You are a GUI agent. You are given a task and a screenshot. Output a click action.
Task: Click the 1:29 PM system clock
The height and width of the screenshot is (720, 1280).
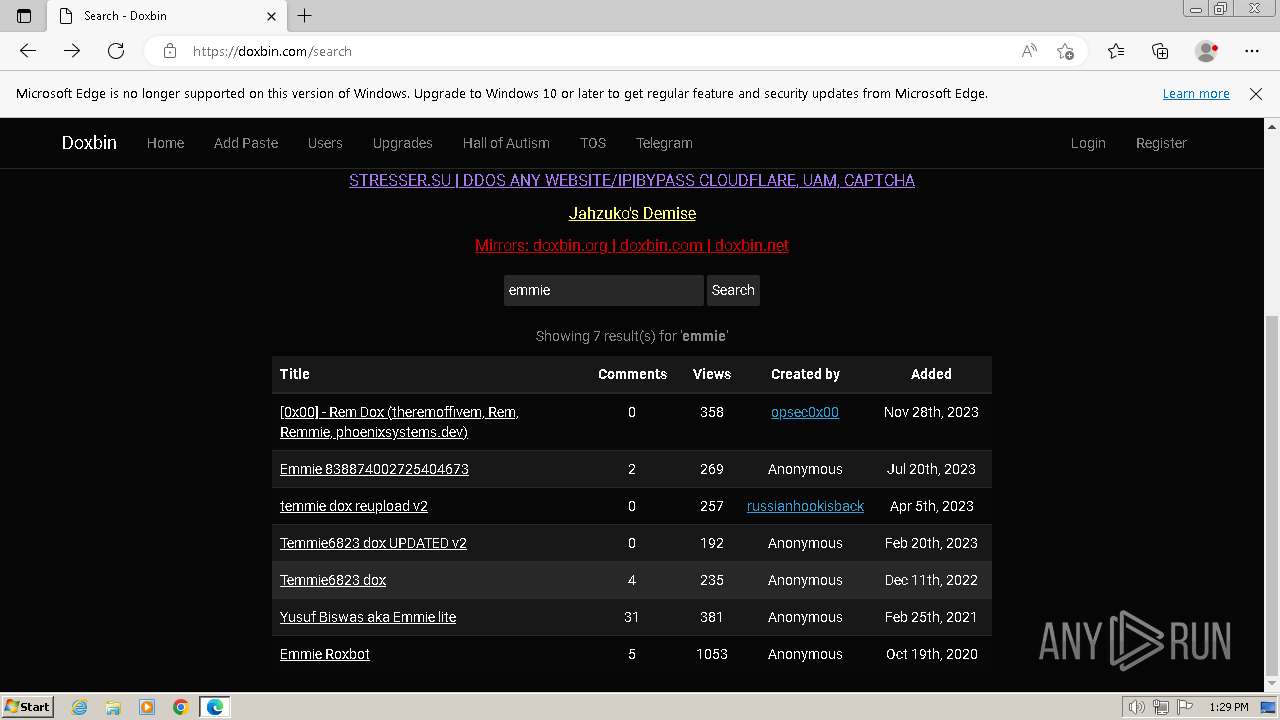coord(1229,707)
